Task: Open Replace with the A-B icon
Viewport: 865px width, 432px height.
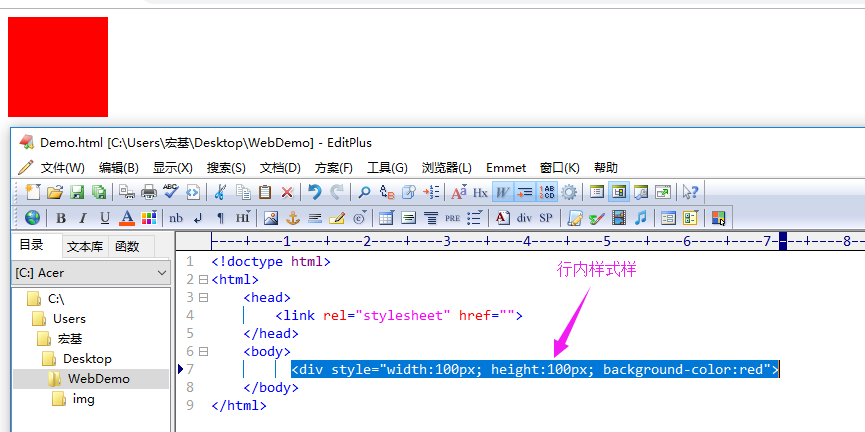Action: (x=387, y=192)
